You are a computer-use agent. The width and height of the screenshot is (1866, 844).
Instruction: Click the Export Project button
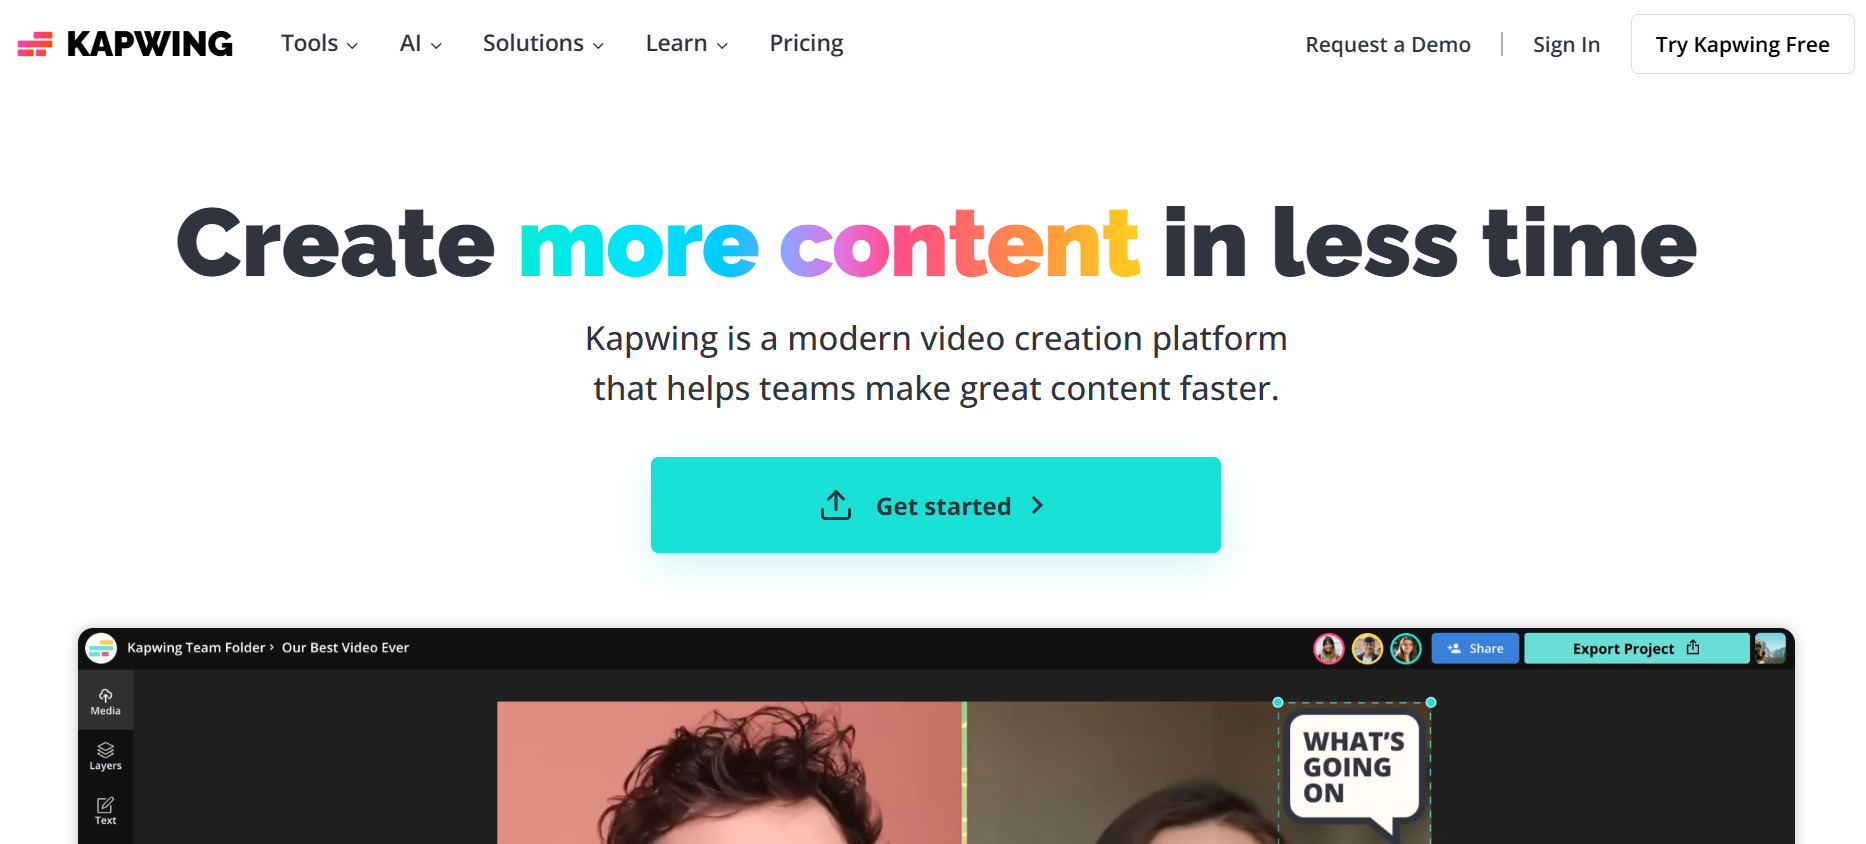(x=1637, y=648)
